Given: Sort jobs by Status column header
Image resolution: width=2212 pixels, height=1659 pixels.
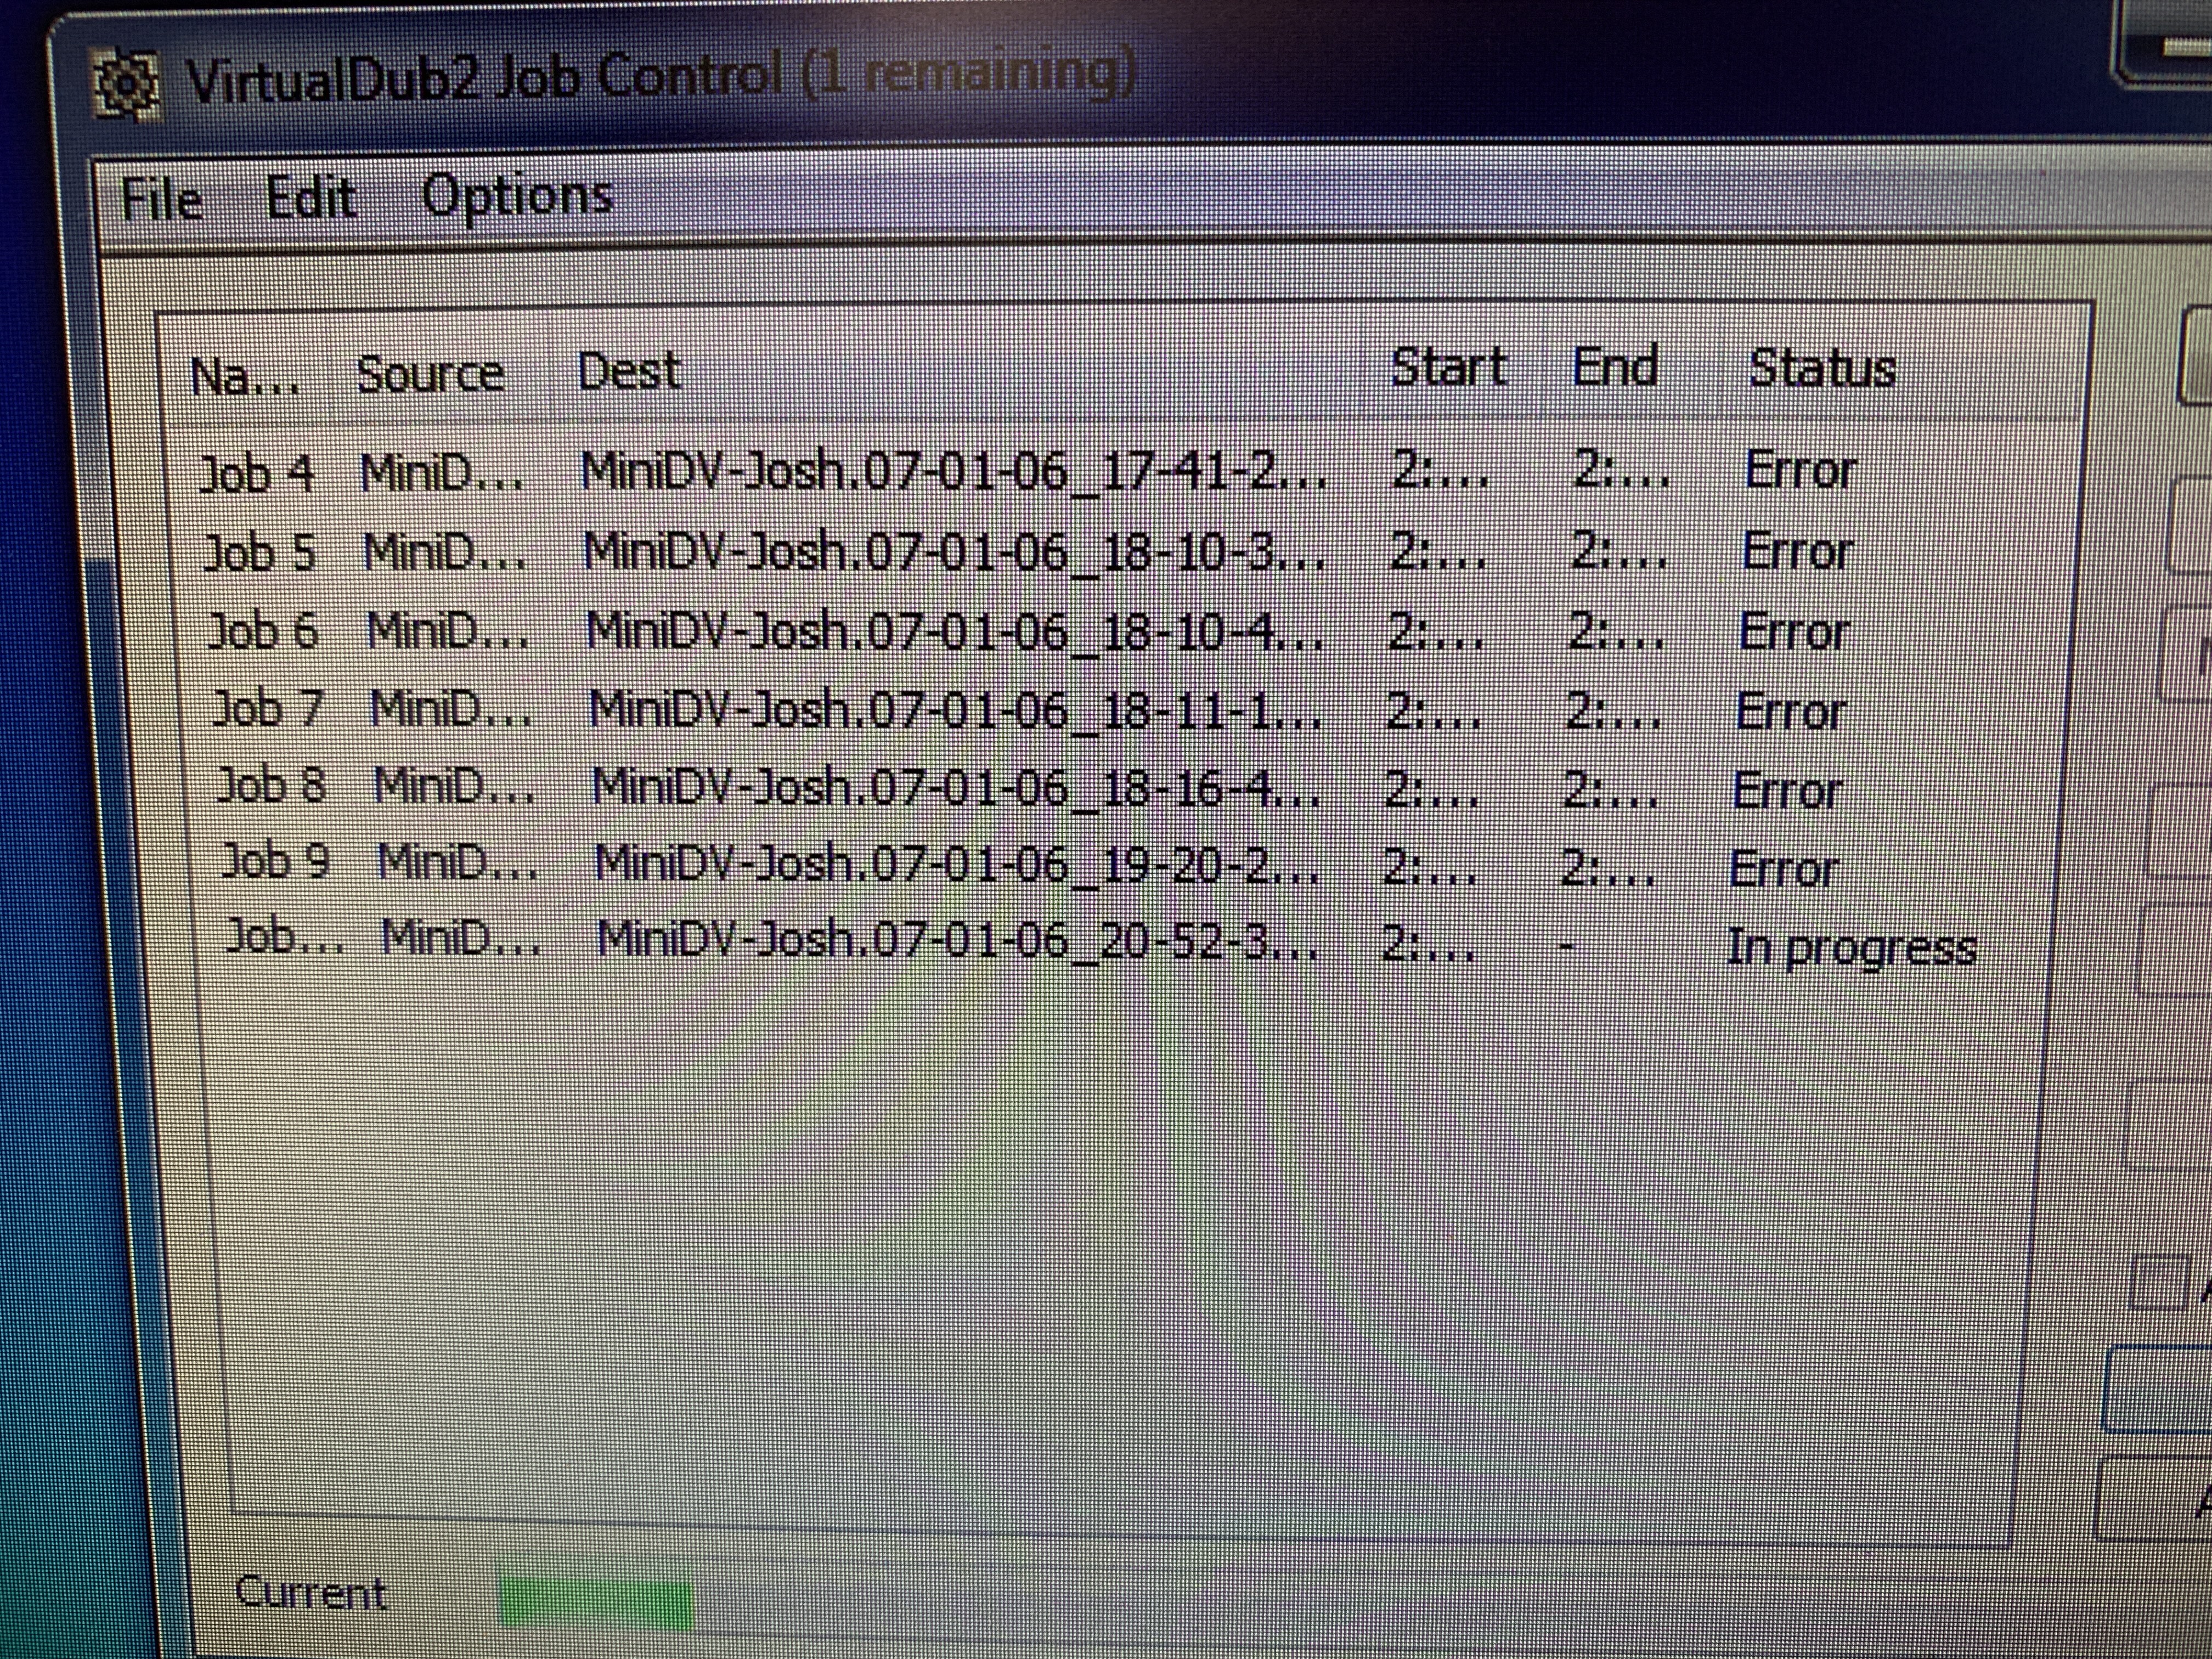Looking at the screenshot, I should [1822, 368].
